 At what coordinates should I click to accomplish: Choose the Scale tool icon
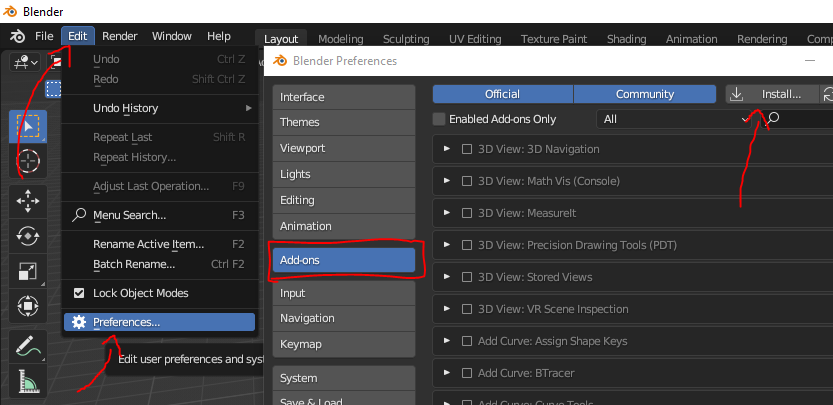tap(28, 271)
